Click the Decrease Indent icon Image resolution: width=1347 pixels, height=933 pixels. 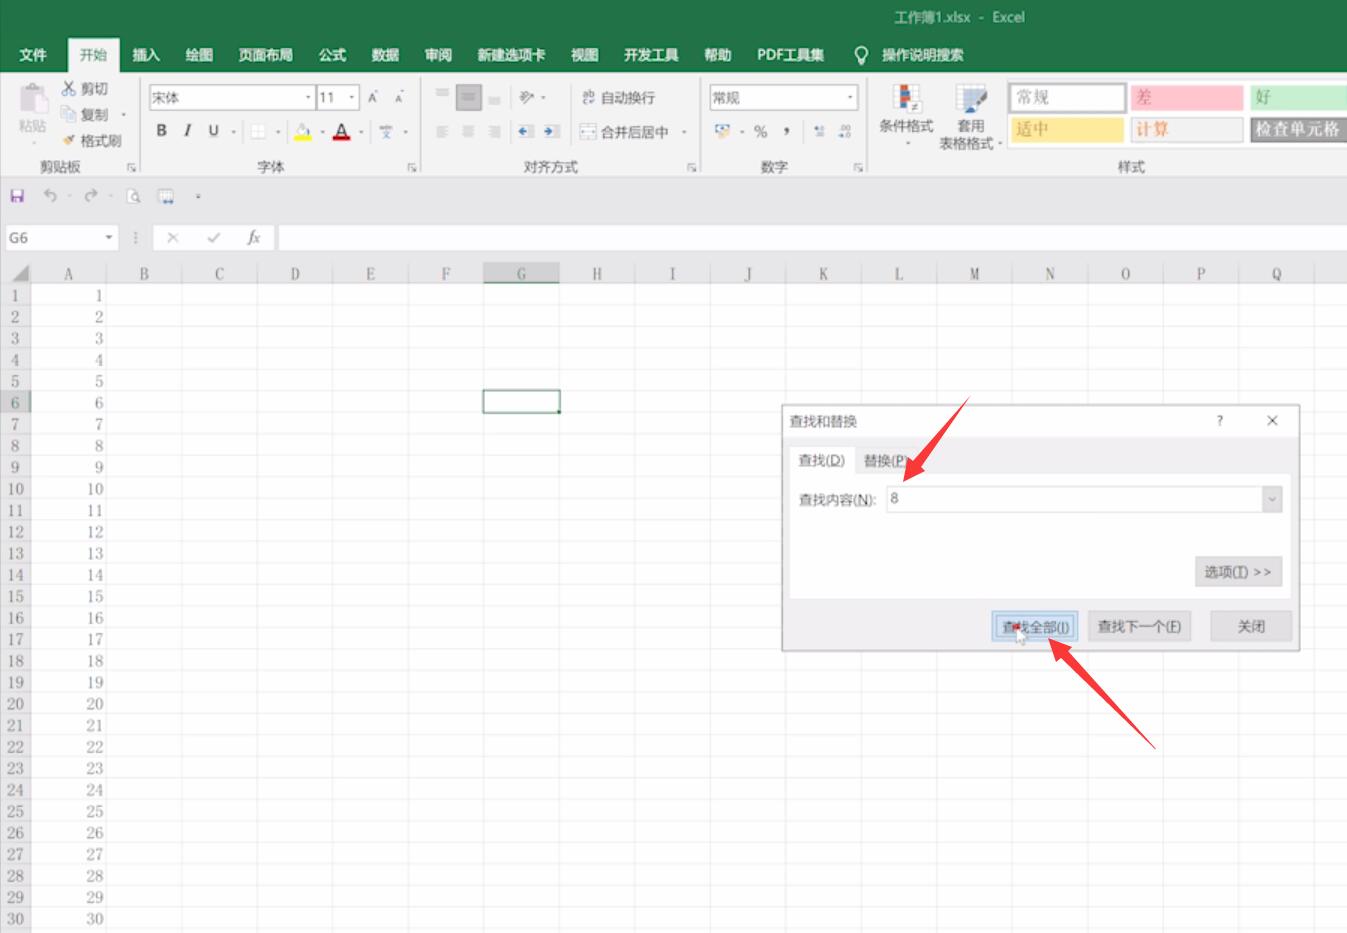(x=525, y=131)
